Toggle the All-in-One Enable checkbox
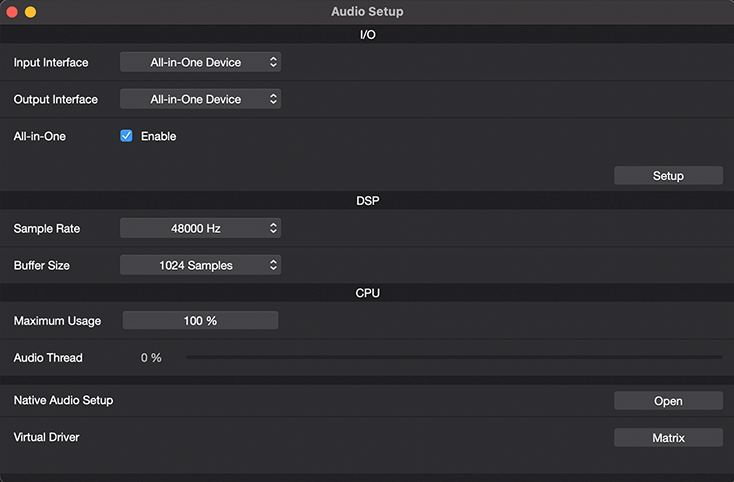 coord(126,136)
